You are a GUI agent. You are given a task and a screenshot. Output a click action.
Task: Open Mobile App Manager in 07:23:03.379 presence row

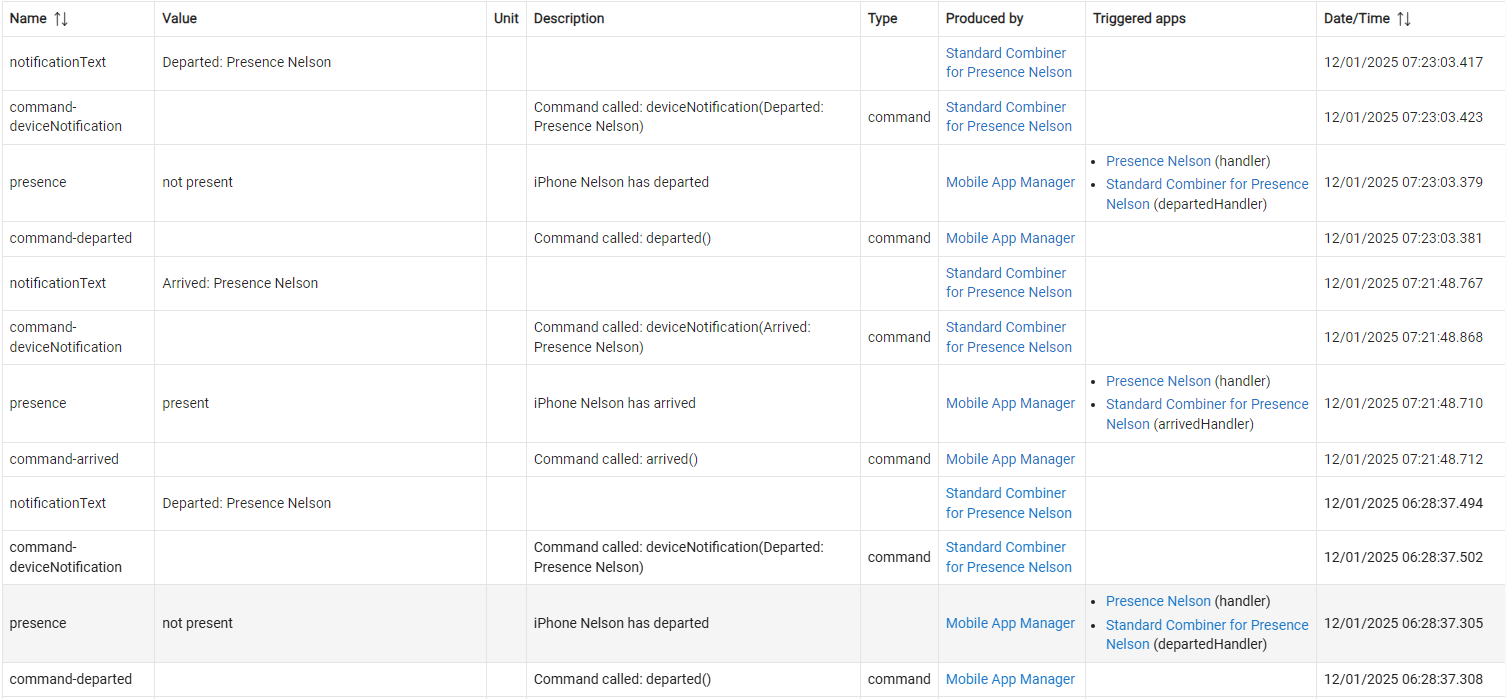coord(1010,183)
